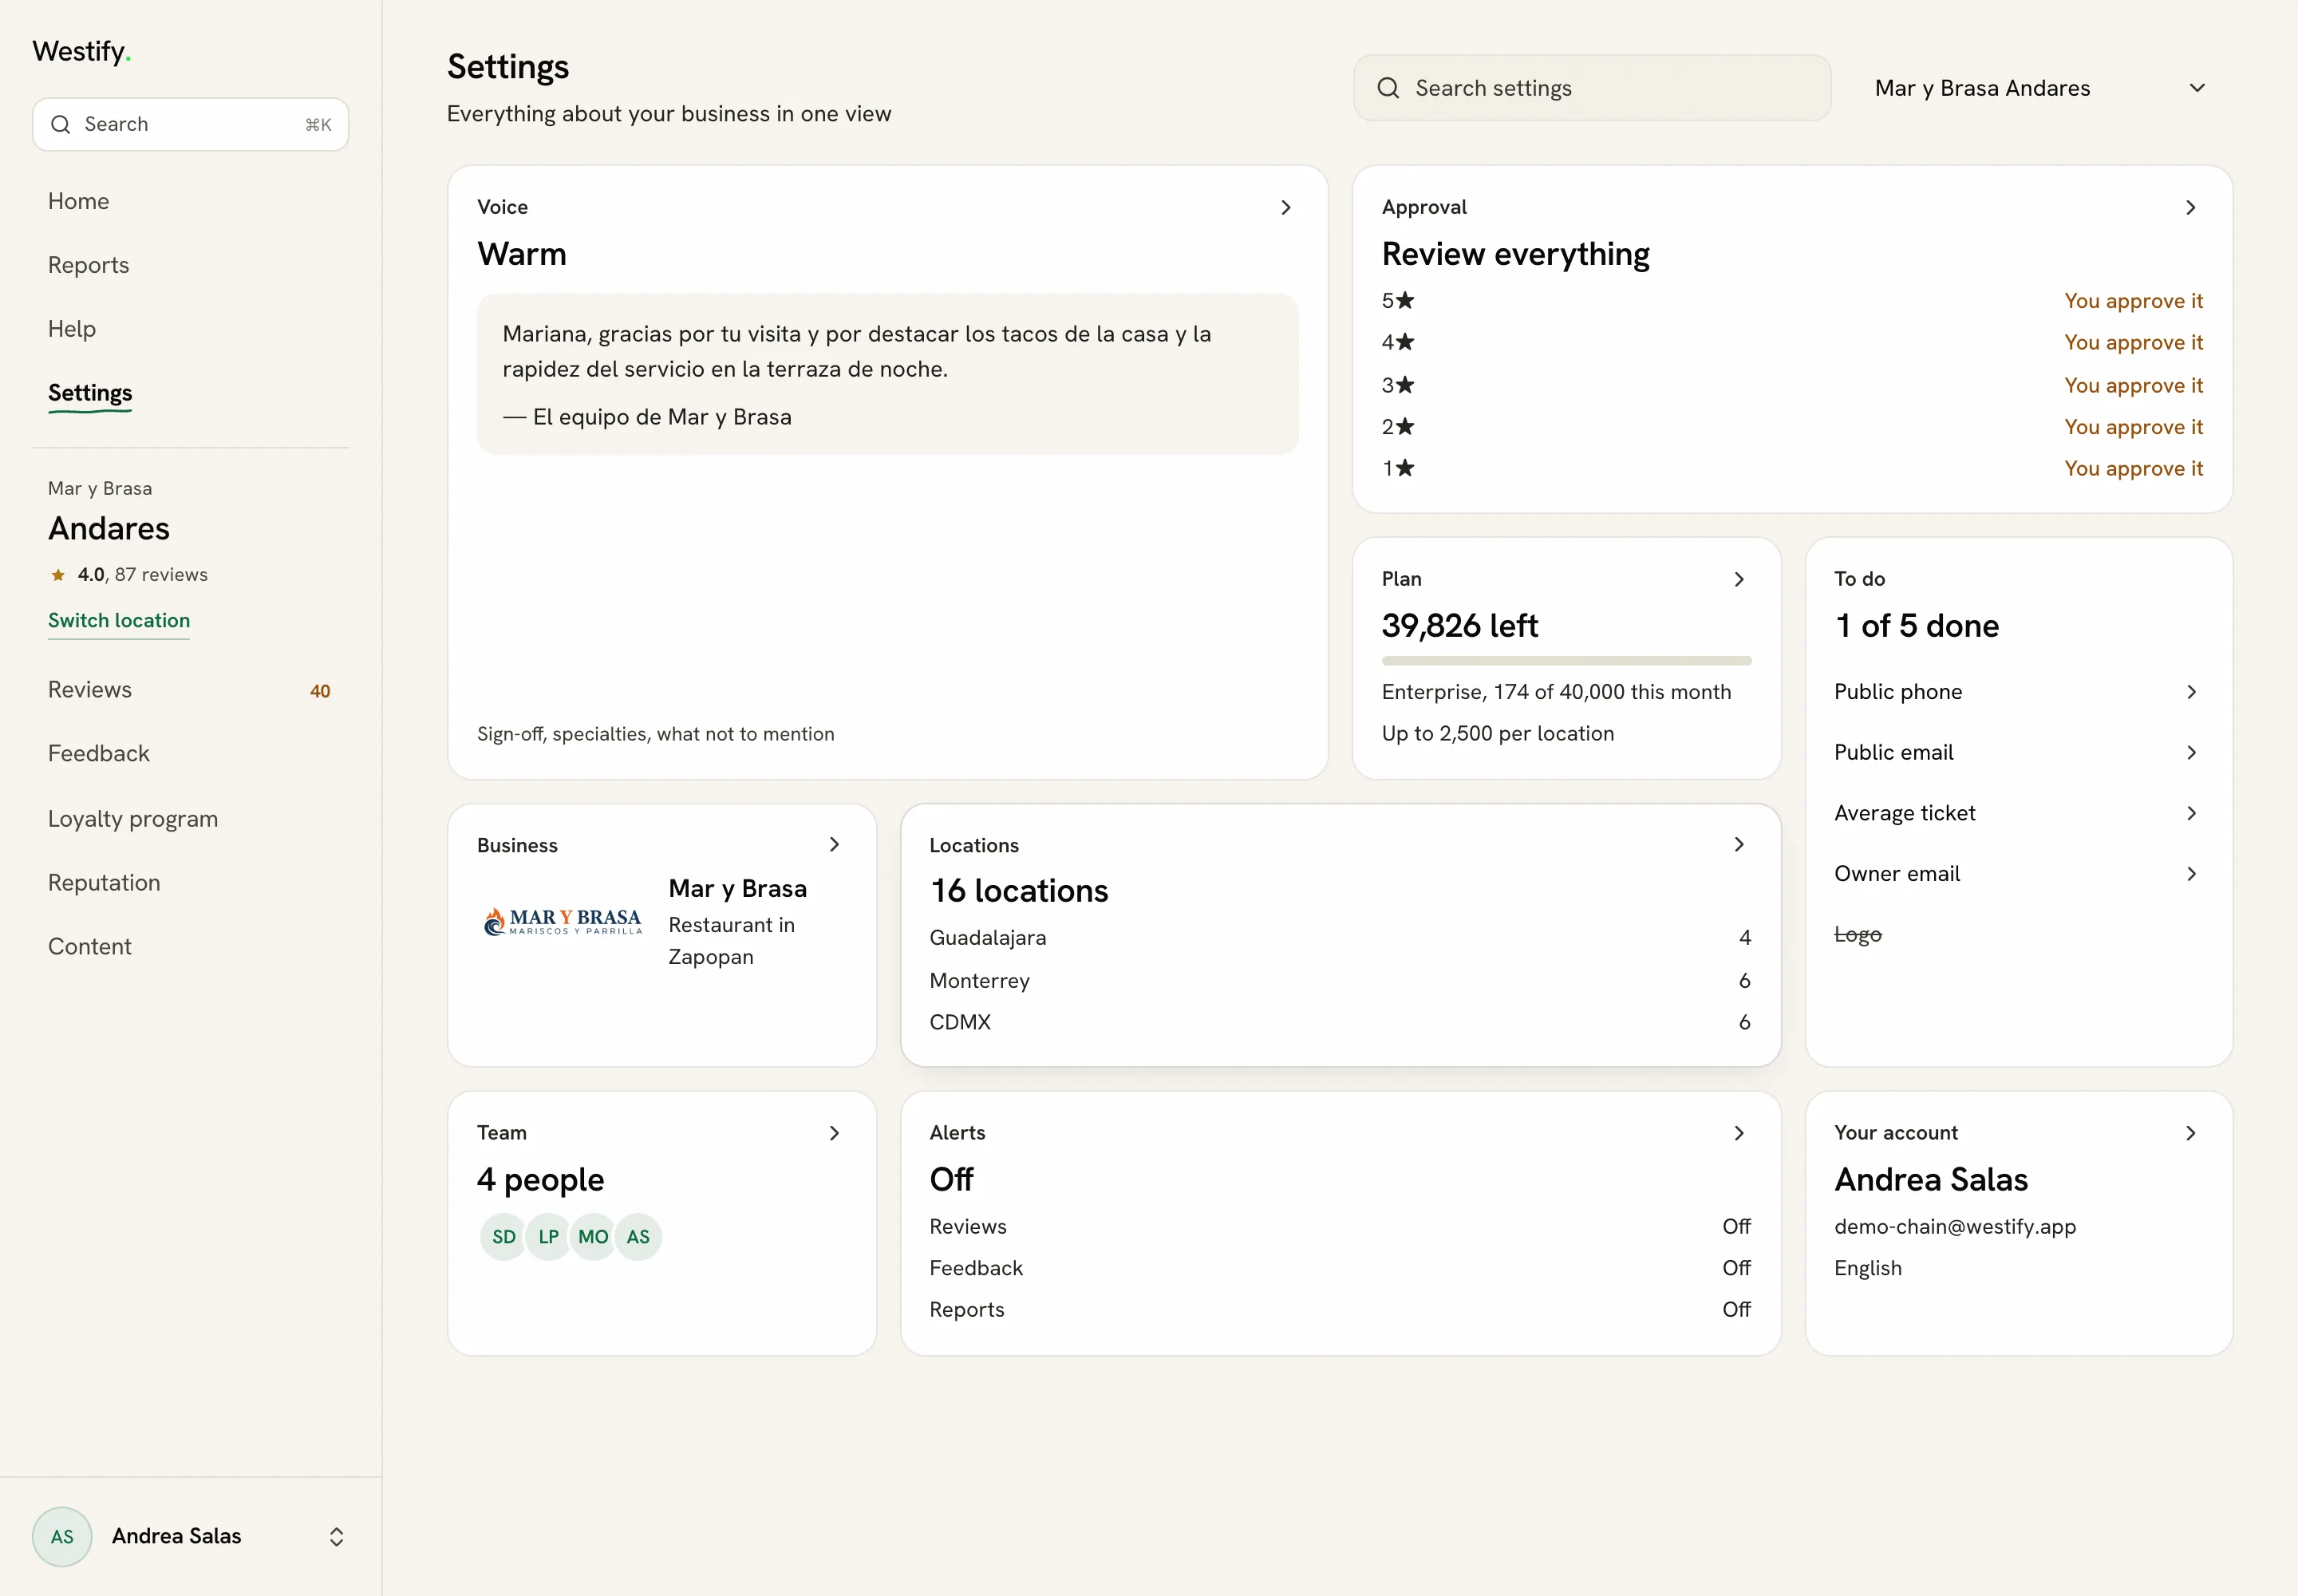
Task: Open the Approval card chevron arrow
Action: pyautogui.click(x=2190, y=207)
